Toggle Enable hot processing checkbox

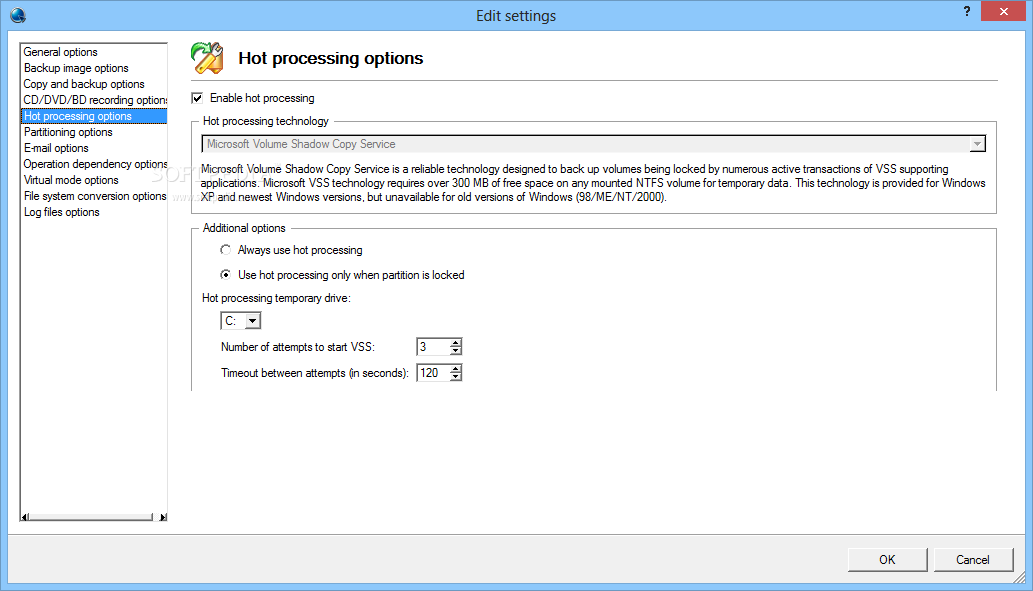tap(197, 98)
